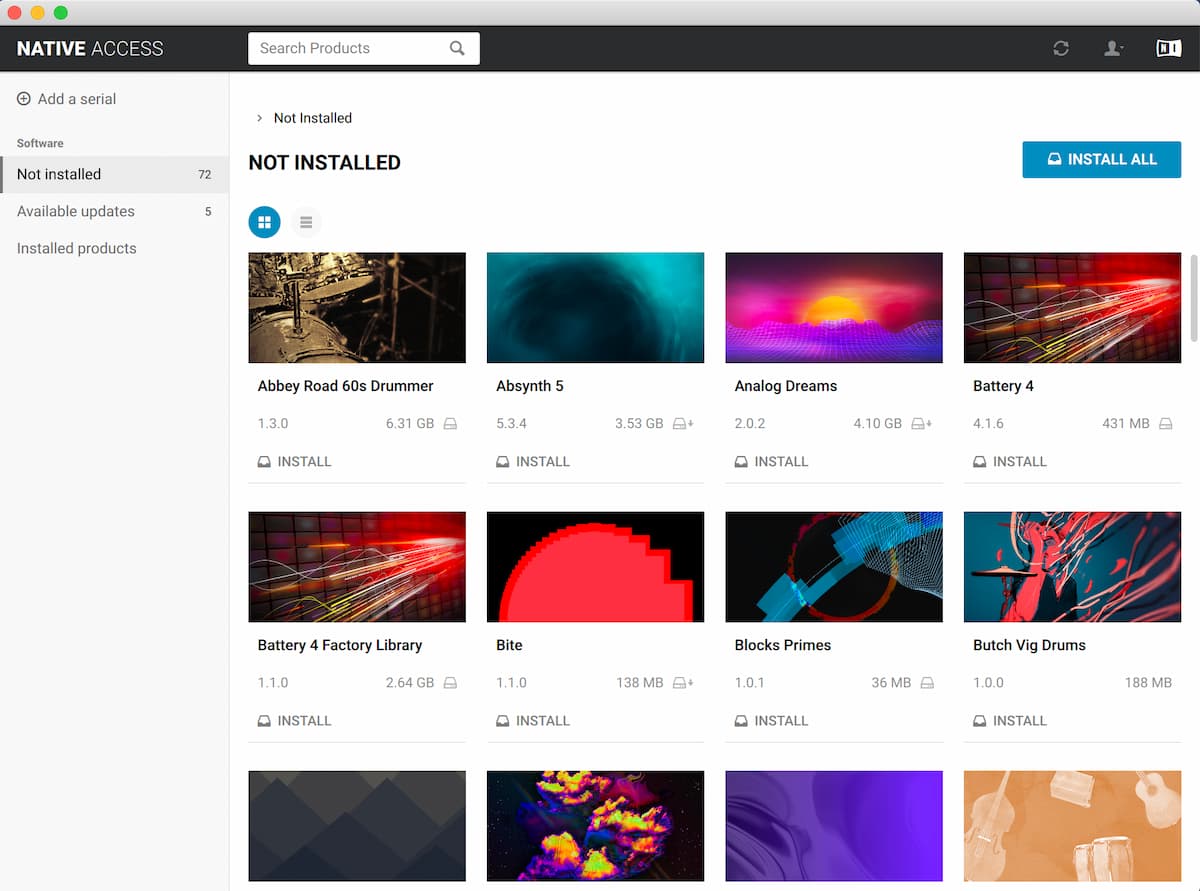Switch to list view
Screen dimensions: 1200x891
(306, 222)
